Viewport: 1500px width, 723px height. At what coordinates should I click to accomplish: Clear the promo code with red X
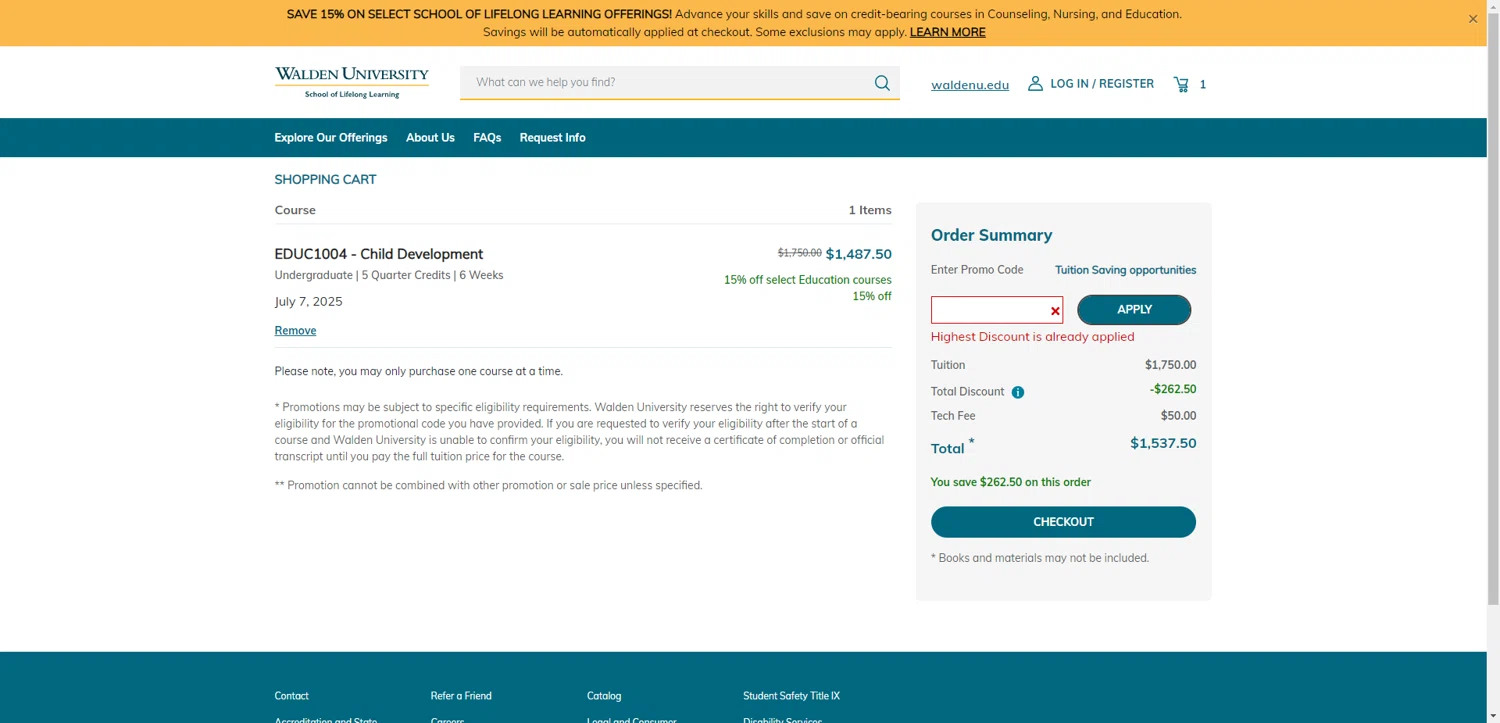point(1055,311)
